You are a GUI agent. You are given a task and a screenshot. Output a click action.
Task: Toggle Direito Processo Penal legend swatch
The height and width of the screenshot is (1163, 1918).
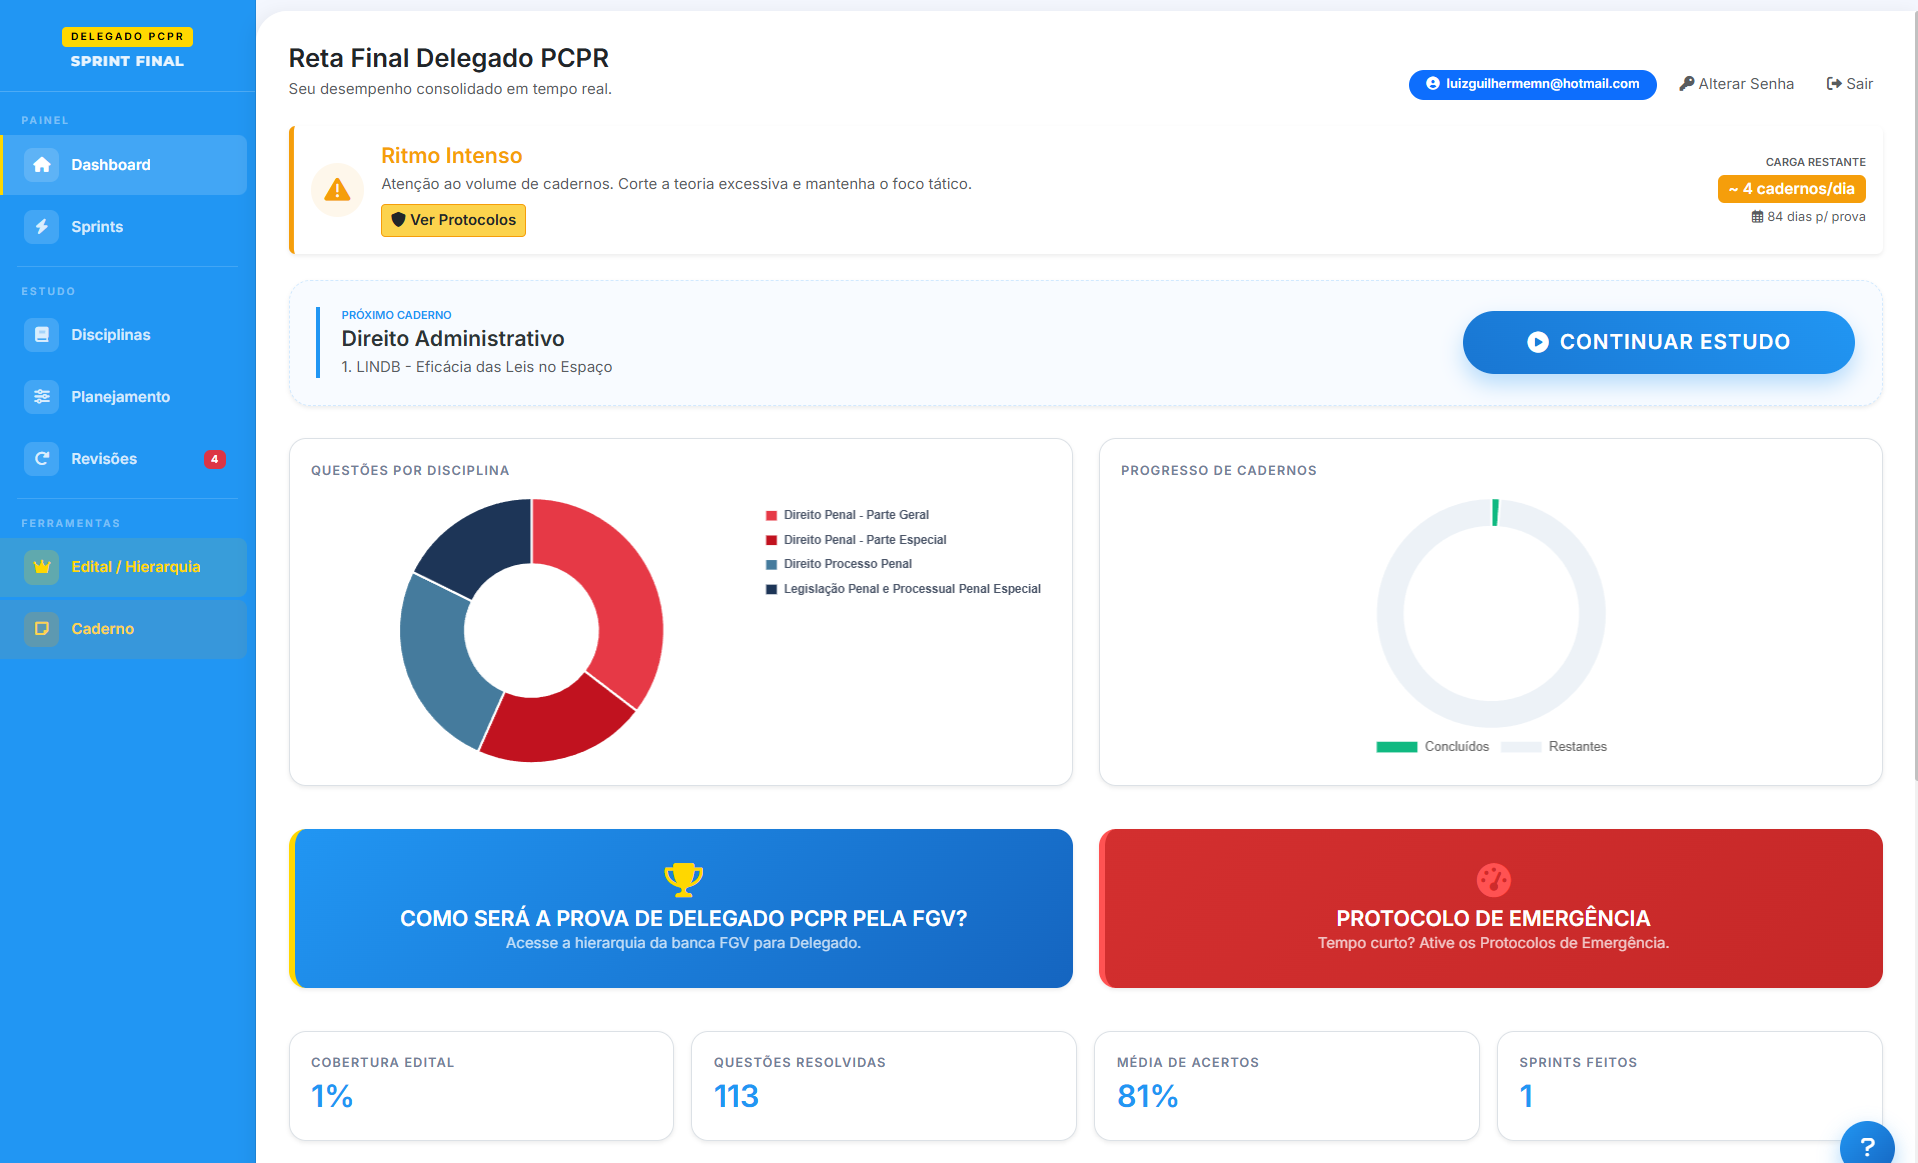771,565
